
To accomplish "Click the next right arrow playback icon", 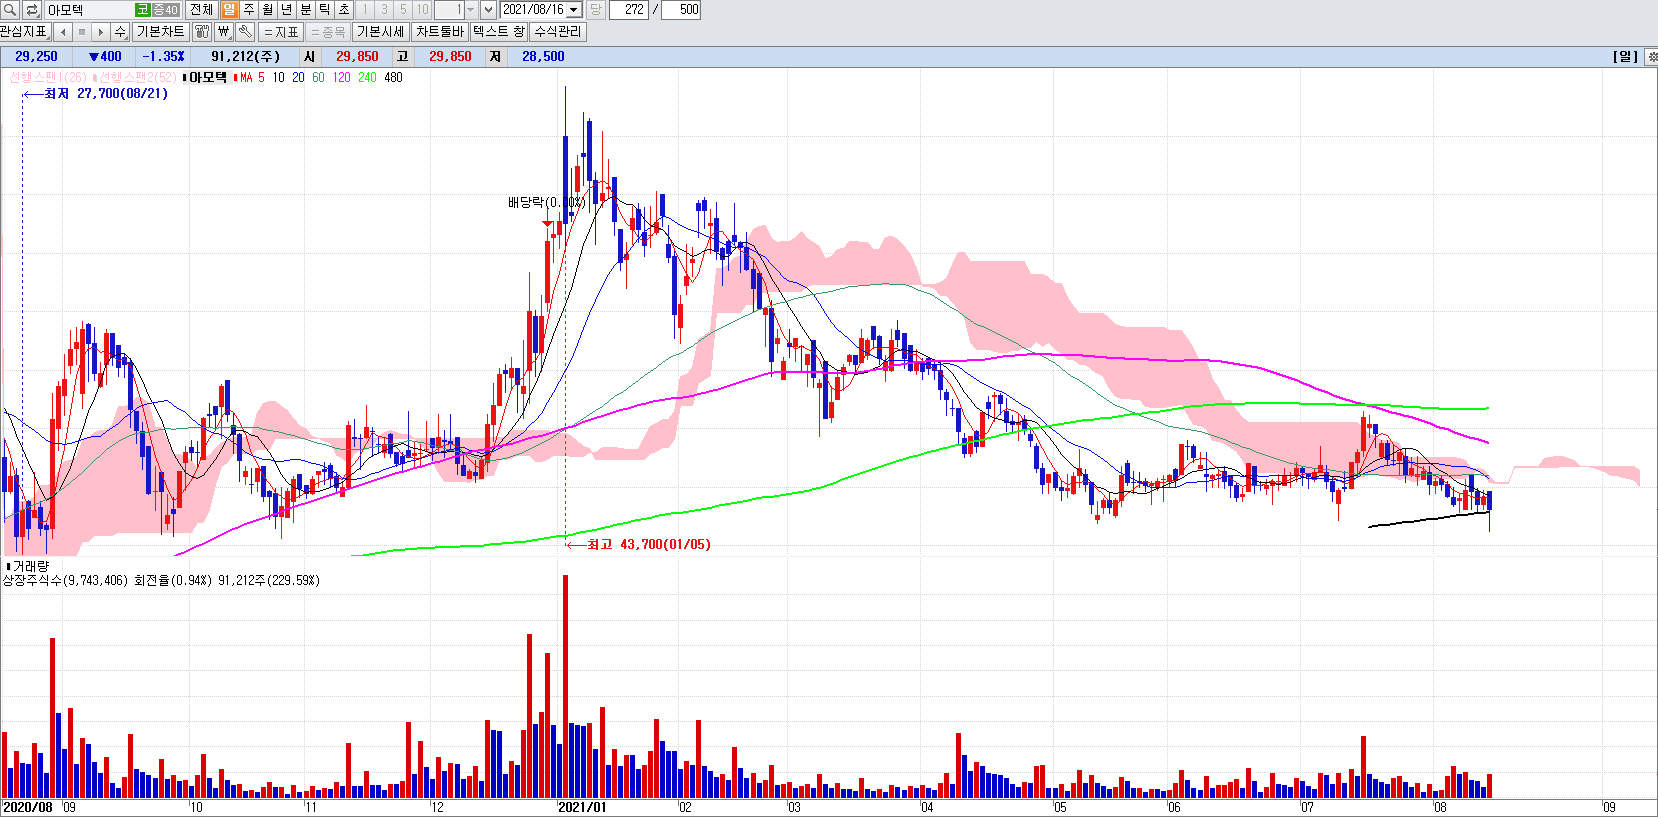I will click(101, 32).
